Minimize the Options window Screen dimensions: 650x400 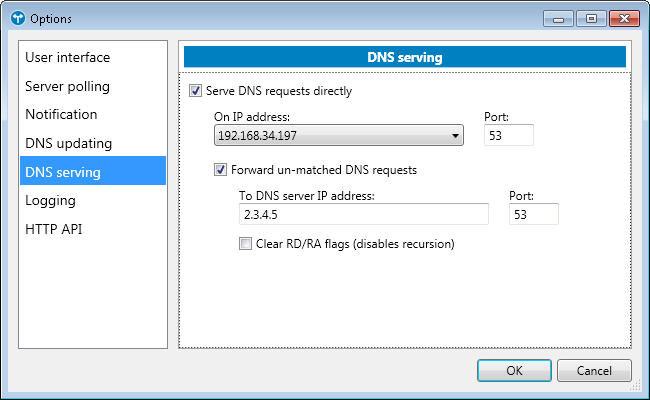tap(557, 18)
